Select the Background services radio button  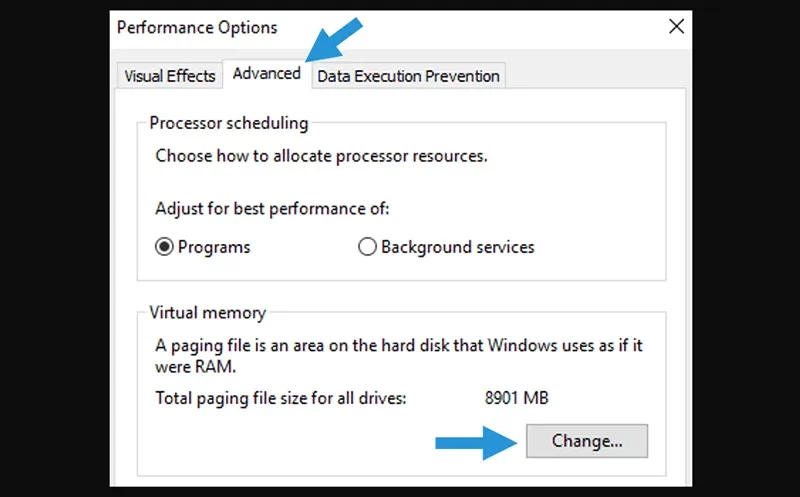(367, 247)
